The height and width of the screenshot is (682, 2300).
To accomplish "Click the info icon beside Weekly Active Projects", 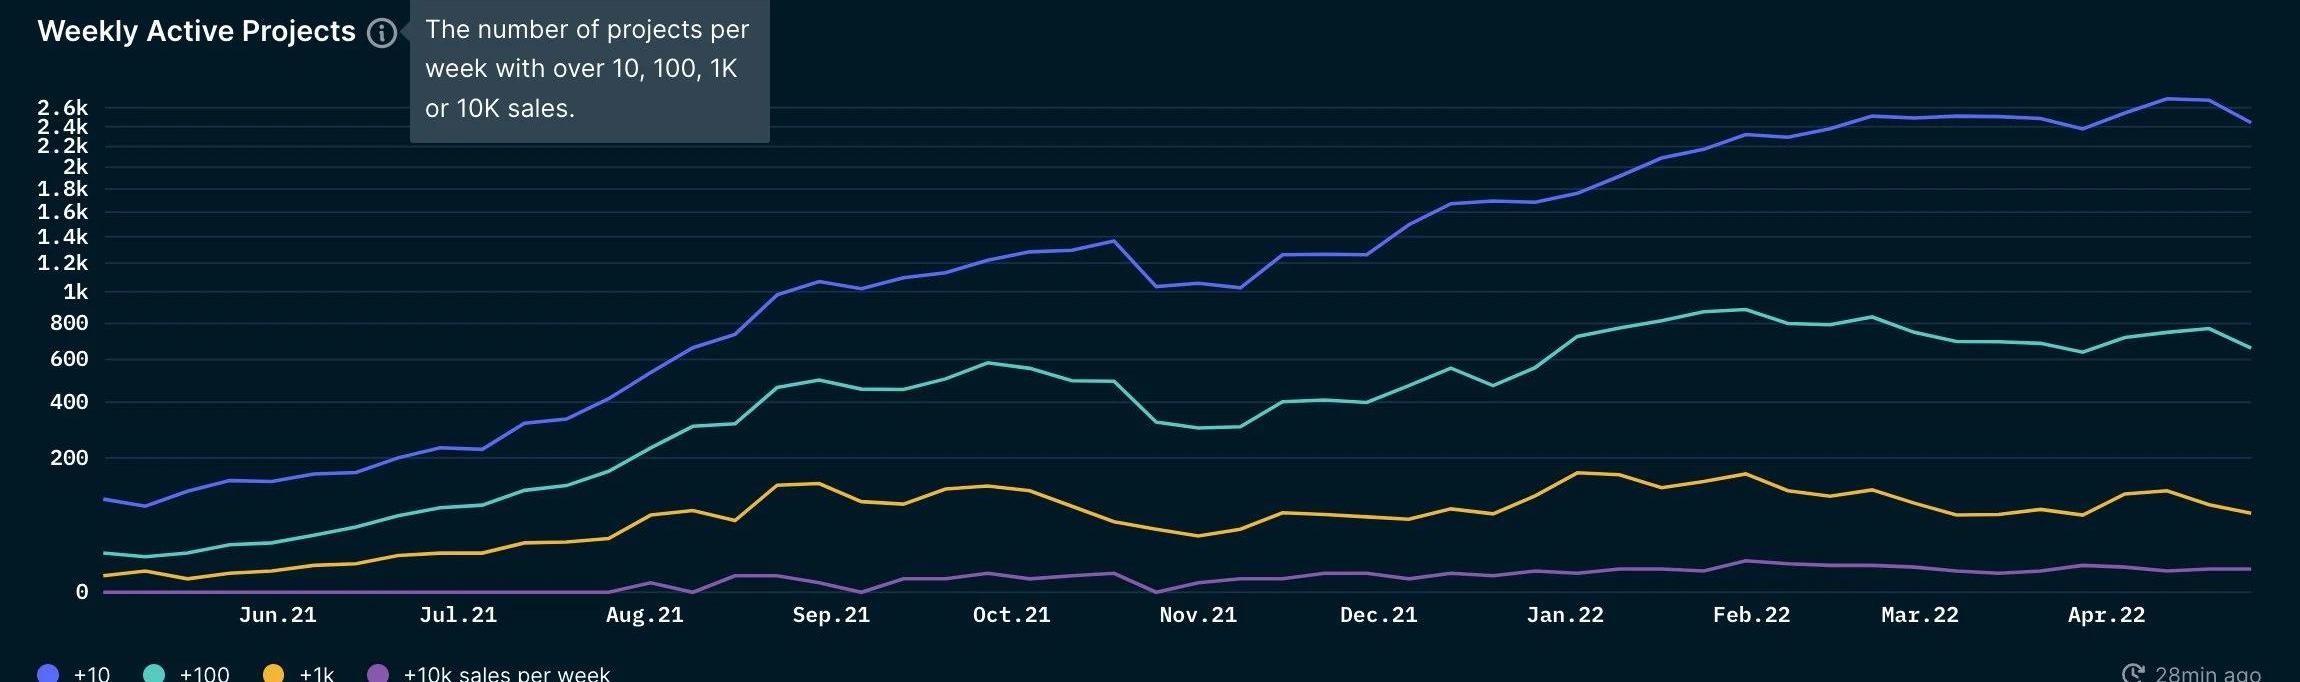I will point(381,33).
